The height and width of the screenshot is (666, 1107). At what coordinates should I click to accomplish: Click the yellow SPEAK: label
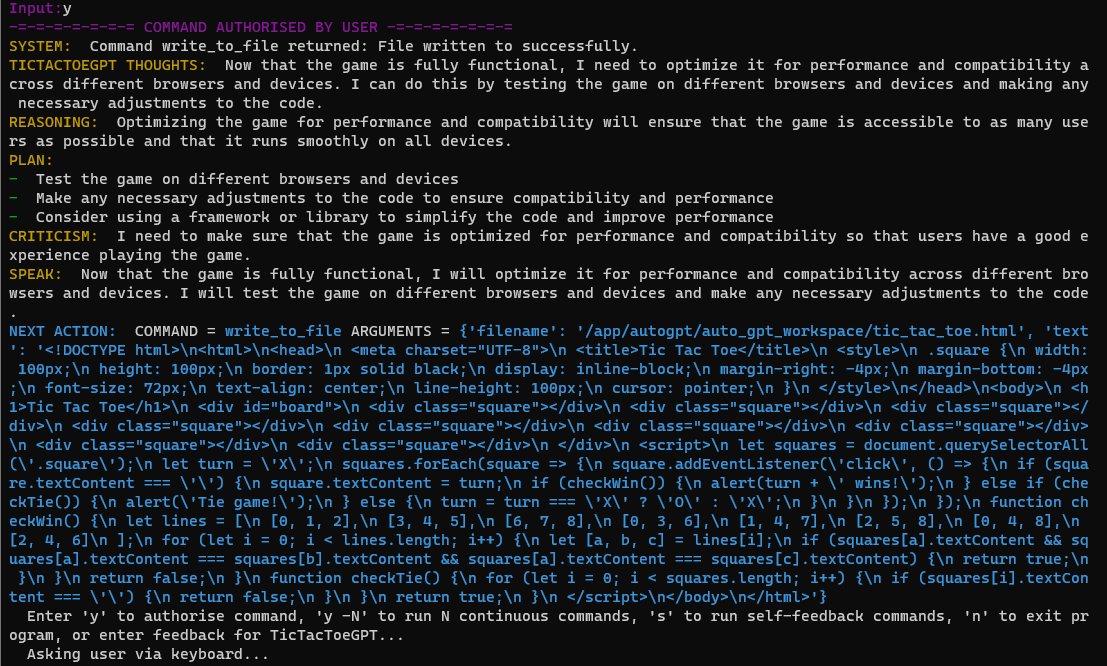coord(35,275)
